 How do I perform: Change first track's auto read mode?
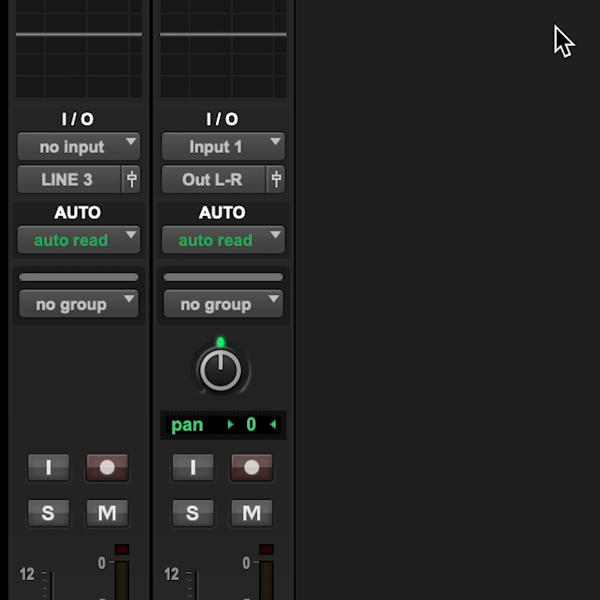79,240
